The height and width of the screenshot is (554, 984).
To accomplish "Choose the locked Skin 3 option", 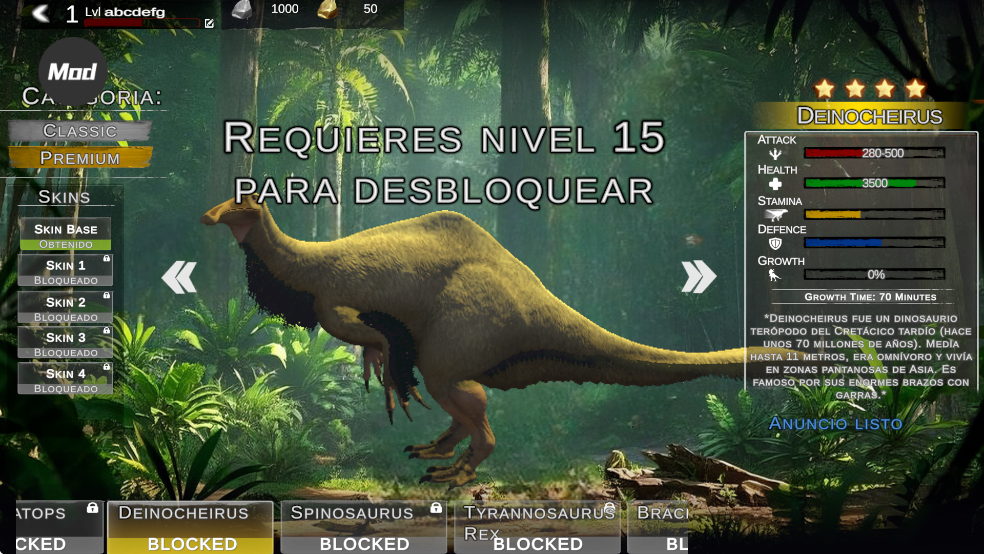I will click(x=65, y=343).
